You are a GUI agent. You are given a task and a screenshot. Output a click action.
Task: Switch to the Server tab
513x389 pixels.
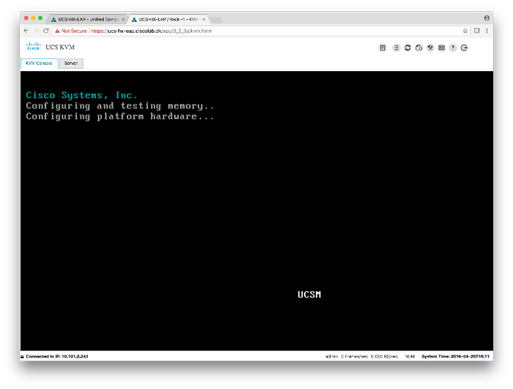click(x=71, y=63)
